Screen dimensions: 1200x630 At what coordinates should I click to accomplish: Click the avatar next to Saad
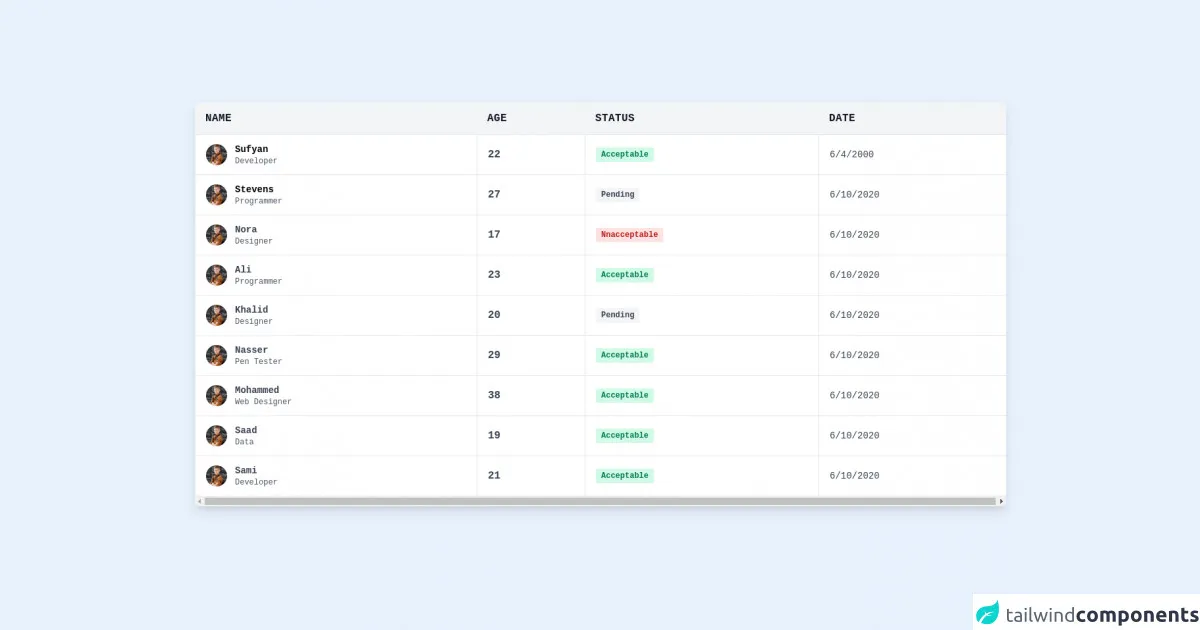(x=216, y=435)
